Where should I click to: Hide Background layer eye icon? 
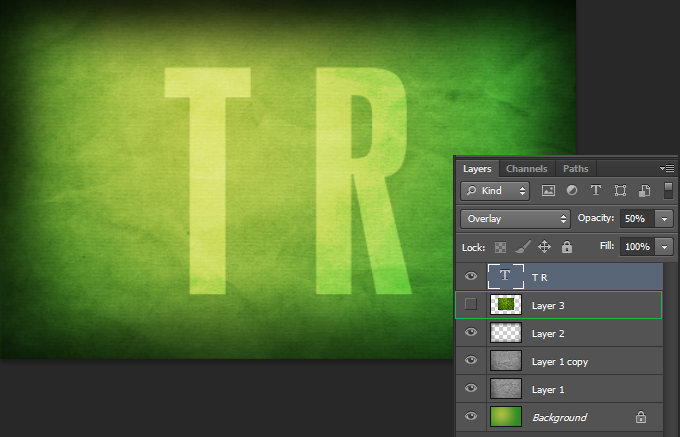click(471, 416)
